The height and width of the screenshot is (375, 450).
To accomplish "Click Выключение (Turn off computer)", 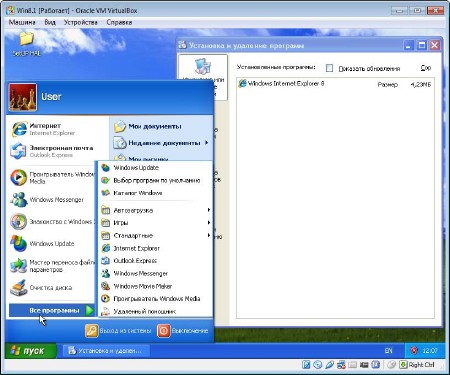I will [183, 331].
